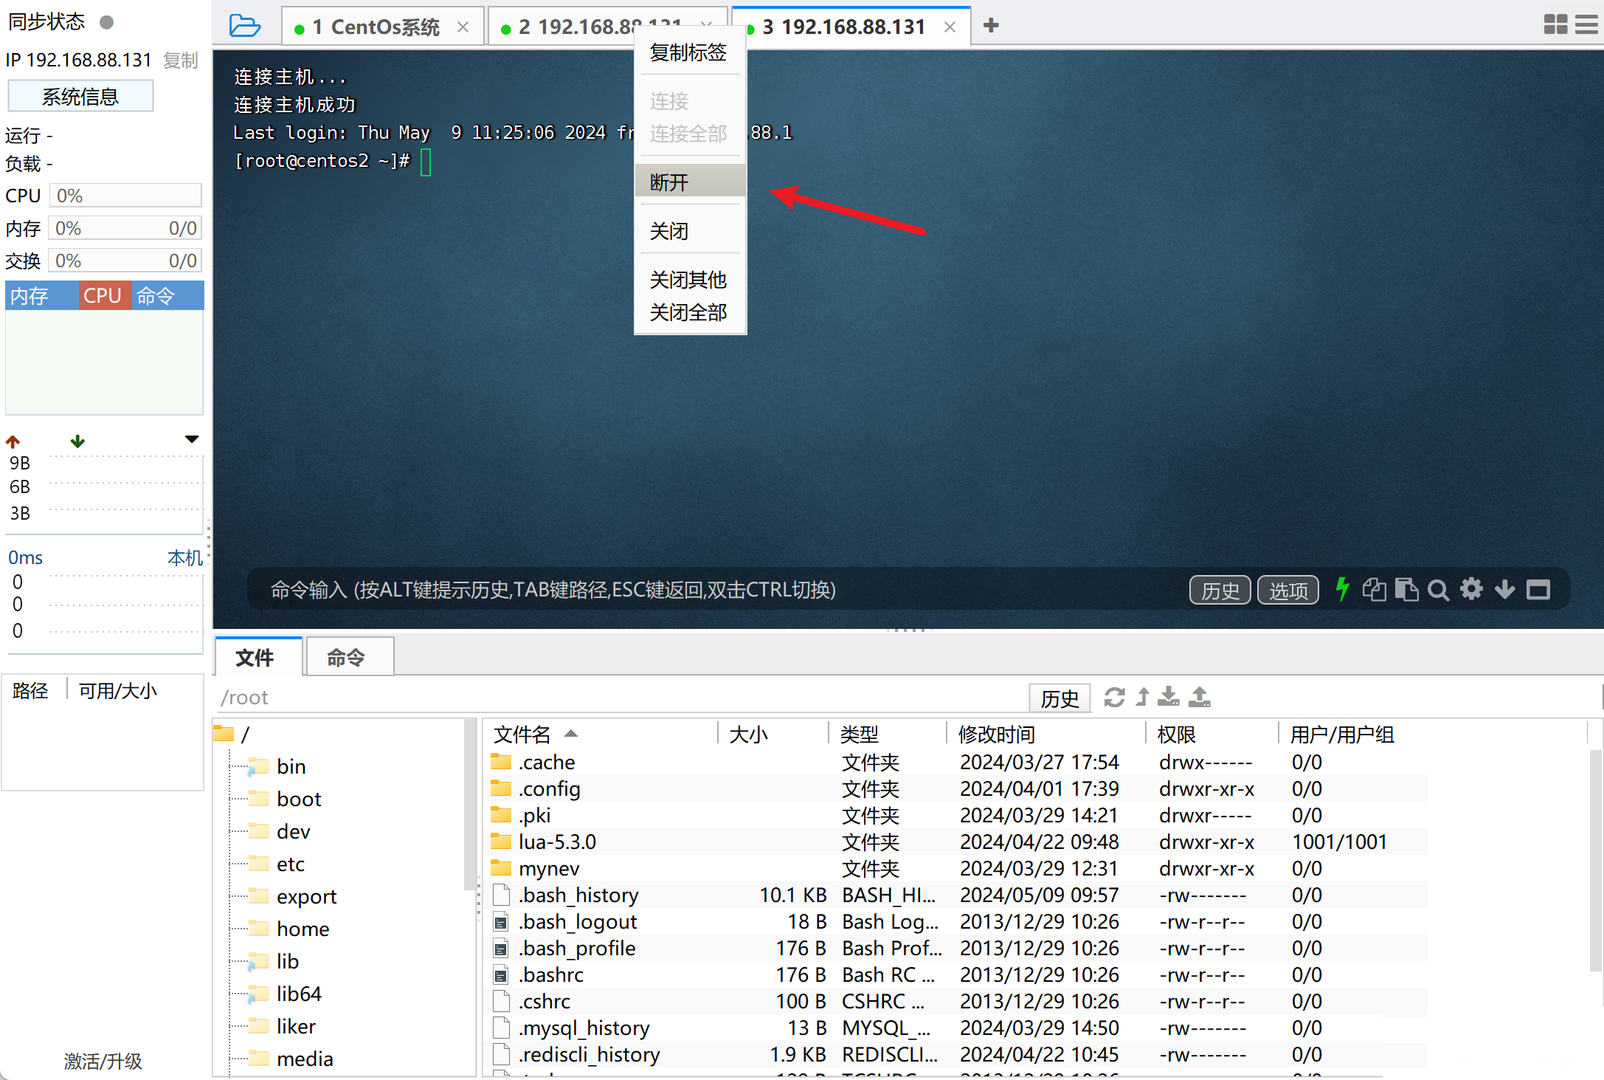Click the 本机 latency link

[x=184, y=557]
